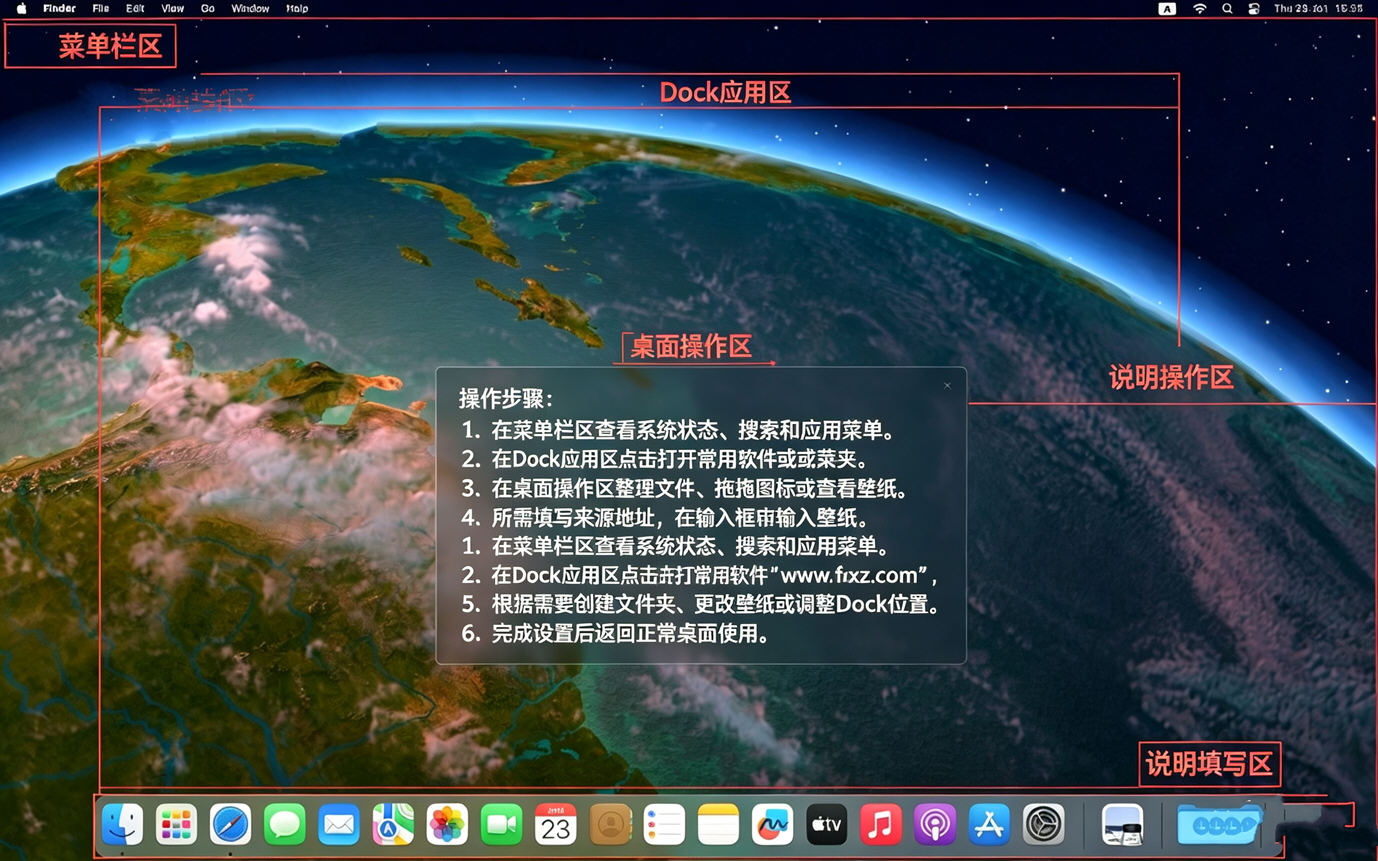Open Launchpad from the Dock
Screen dimensions: 1378x861
pos(176,825)
